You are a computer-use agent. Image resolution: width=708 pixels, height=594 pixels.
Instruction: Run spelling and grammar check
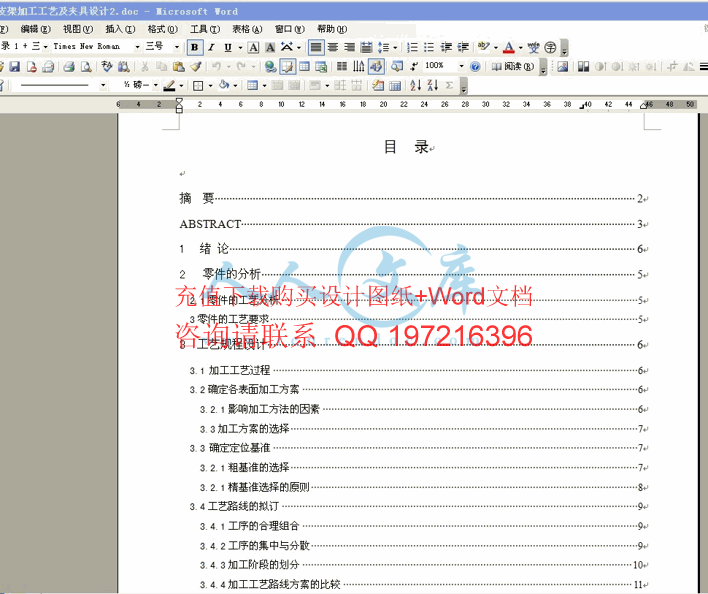click(107, 67)
